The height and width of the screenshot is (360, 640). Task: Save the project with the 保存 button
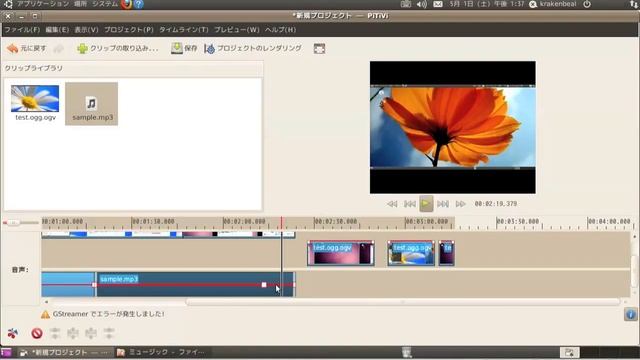(x=184, y=48)
